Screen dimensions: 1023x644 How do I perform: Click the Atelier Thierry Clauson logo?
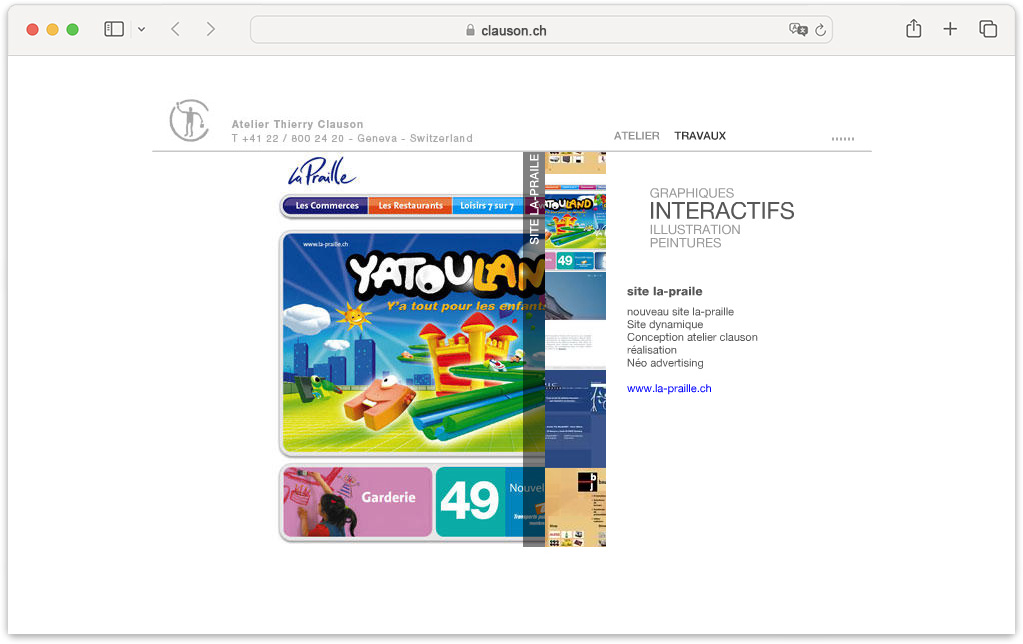coord(189,121)
